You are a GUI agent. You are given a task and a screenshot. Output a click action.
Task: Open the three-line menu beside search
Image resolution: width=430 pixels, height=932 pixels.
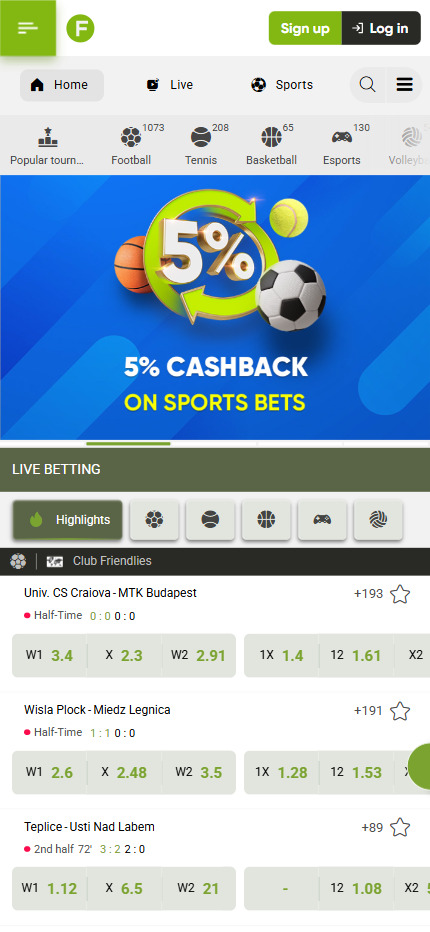point(404,85)
